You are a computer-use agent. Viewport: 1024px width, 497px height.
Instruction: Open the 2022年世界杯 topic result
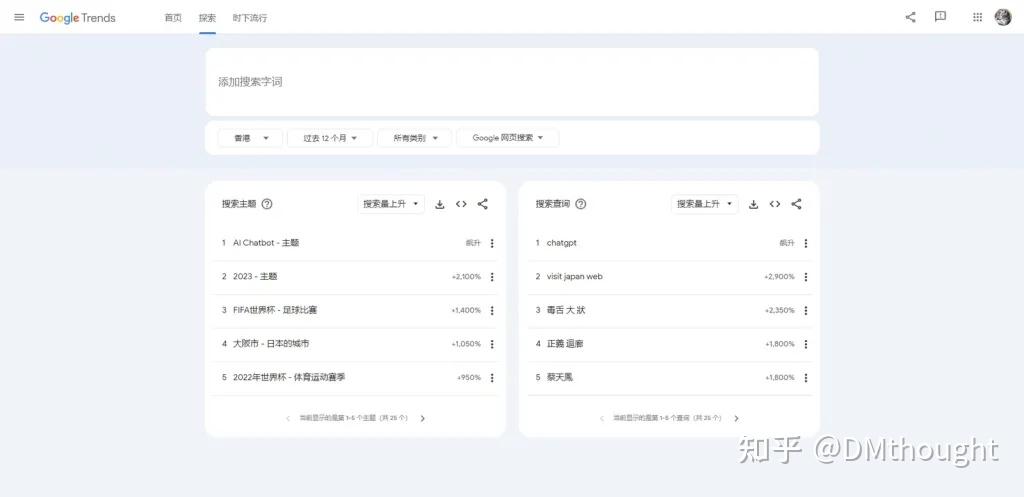(x=289, y=377)
